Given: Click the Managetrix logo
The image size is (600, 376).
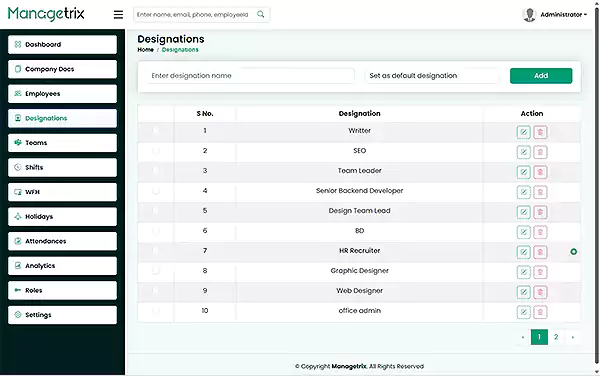Looking at the screenshot, I should tap(46, 14).
